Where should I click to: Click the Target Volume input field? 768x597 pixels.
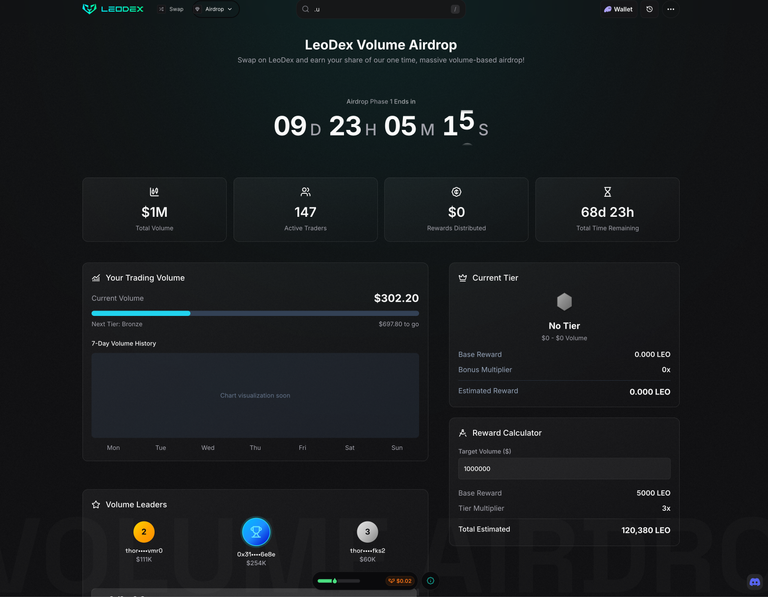point(564,469)
